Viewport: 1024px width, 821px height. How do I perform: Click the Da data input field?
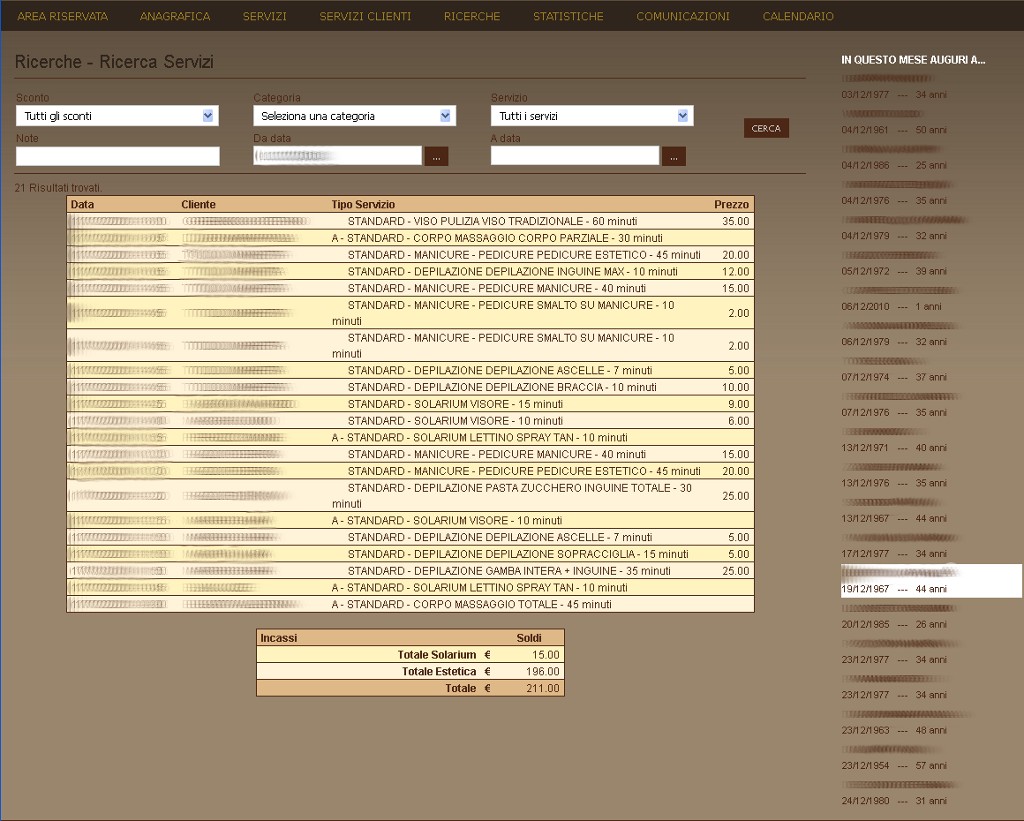337,156
